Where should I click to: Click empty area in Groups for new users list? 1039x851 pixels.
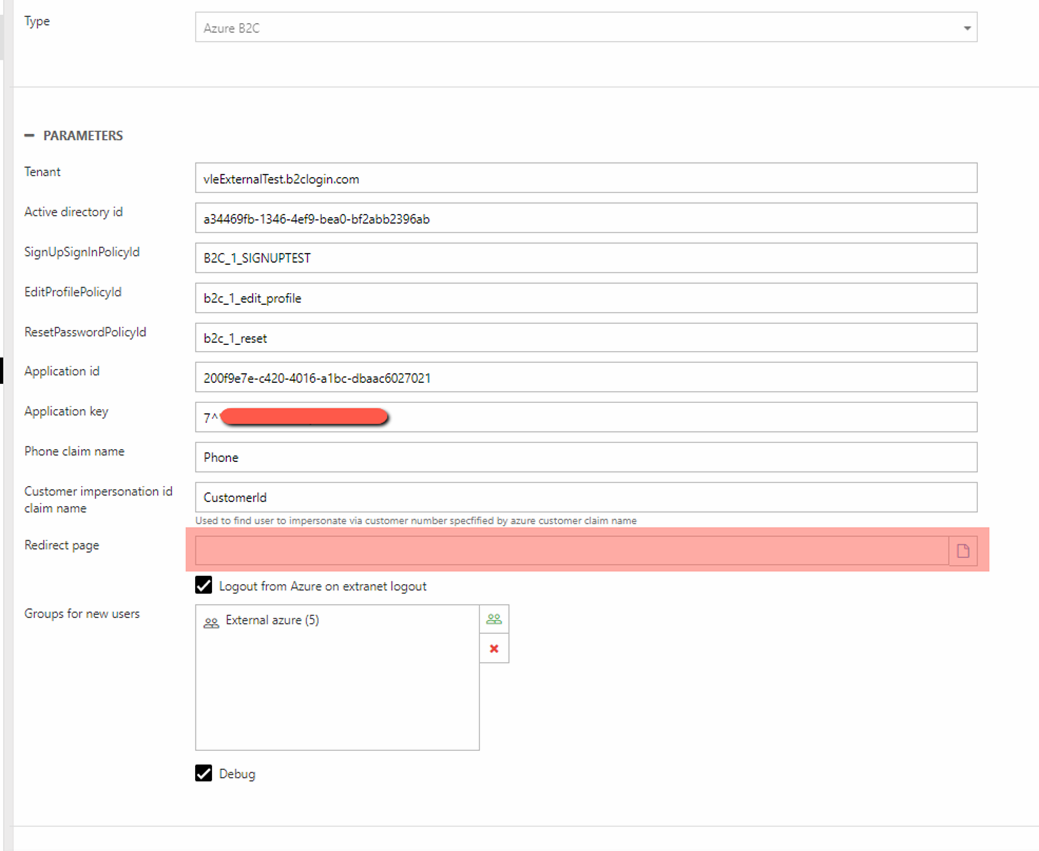point(337,700)
